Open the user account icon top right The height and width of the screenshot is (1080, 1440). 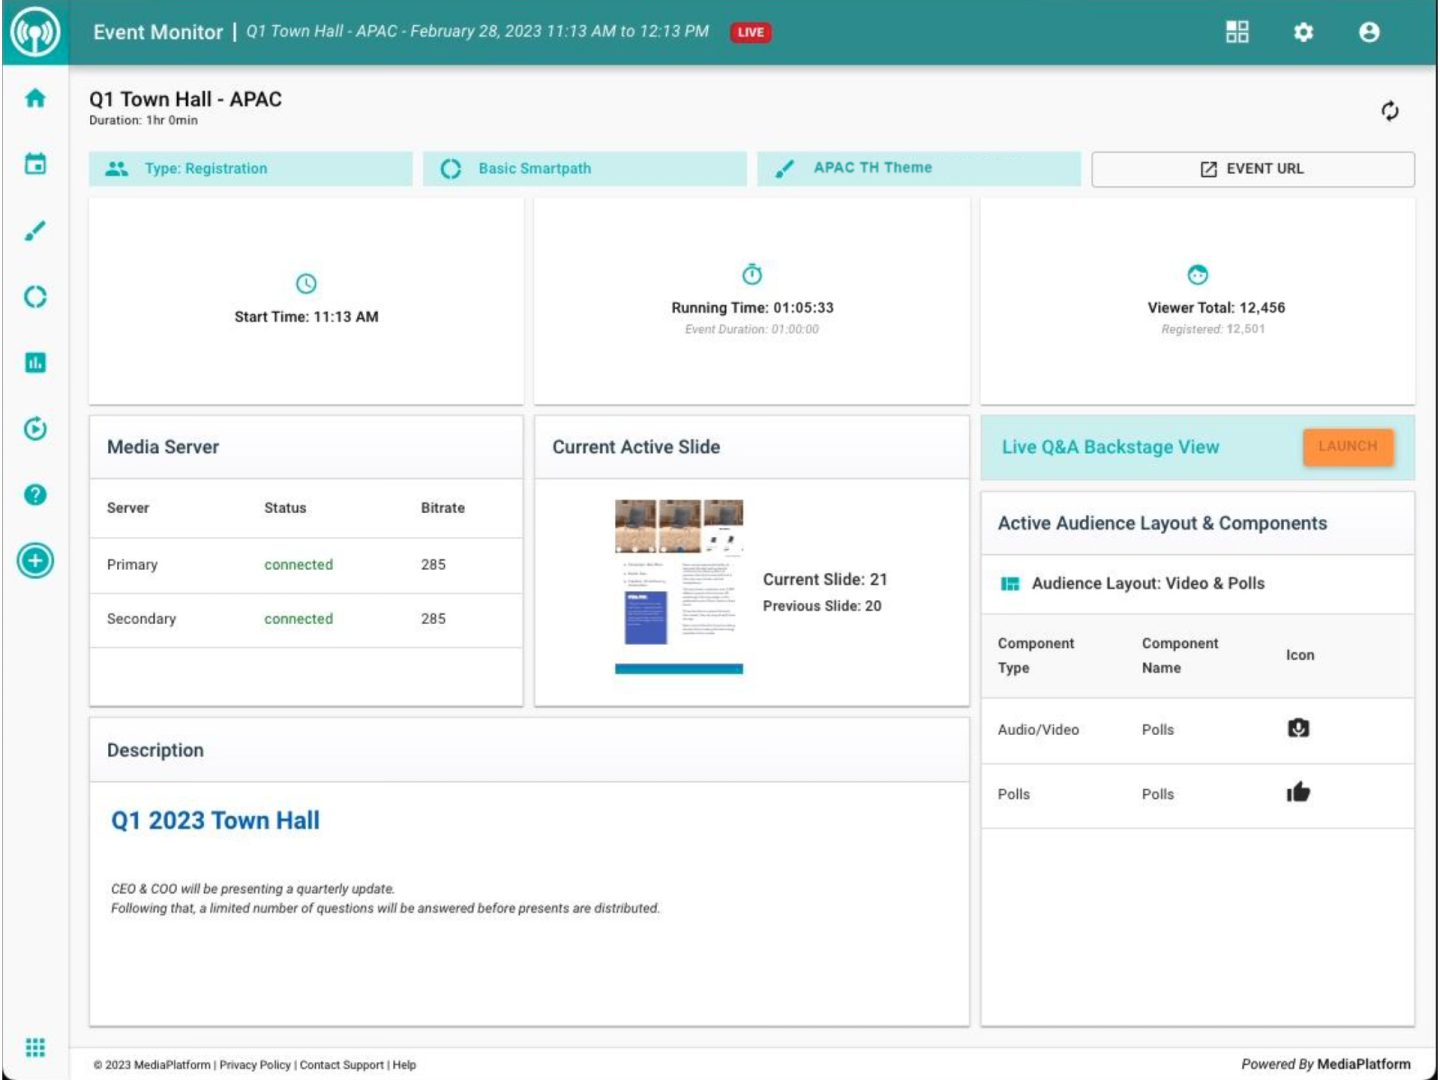[1369, 31]
